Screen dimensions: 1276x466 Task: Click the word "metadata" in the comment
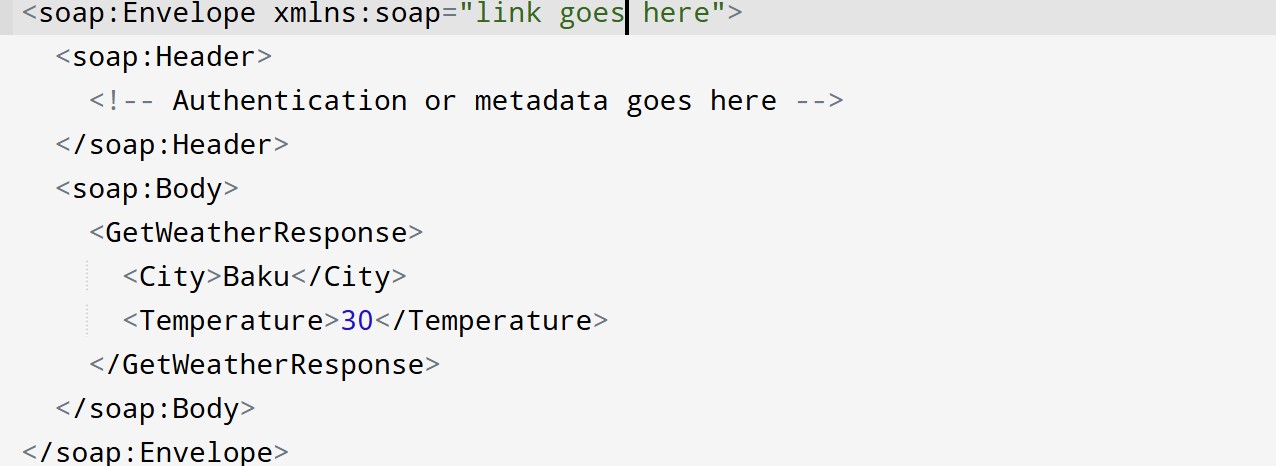pyautogui.click(x=541, y=101)
